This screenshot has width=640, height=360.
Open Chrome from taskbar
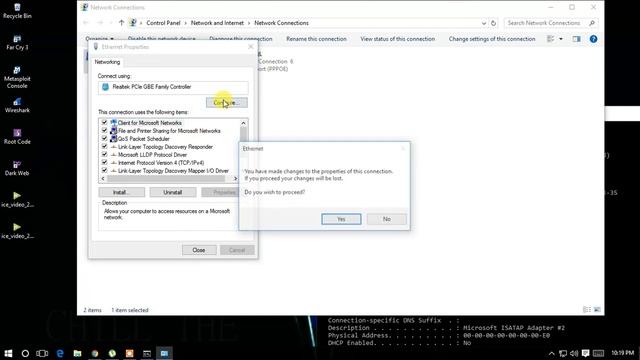(95, 353)
